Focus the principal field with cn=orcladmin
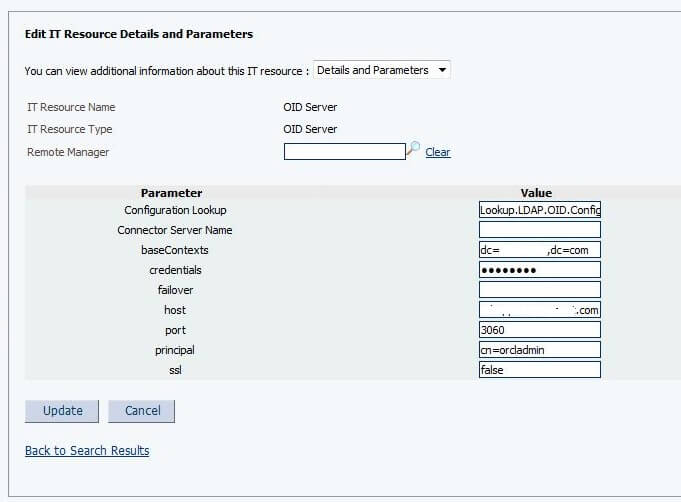681x502 pixels. pyautogui.click(x=540, y=350)
